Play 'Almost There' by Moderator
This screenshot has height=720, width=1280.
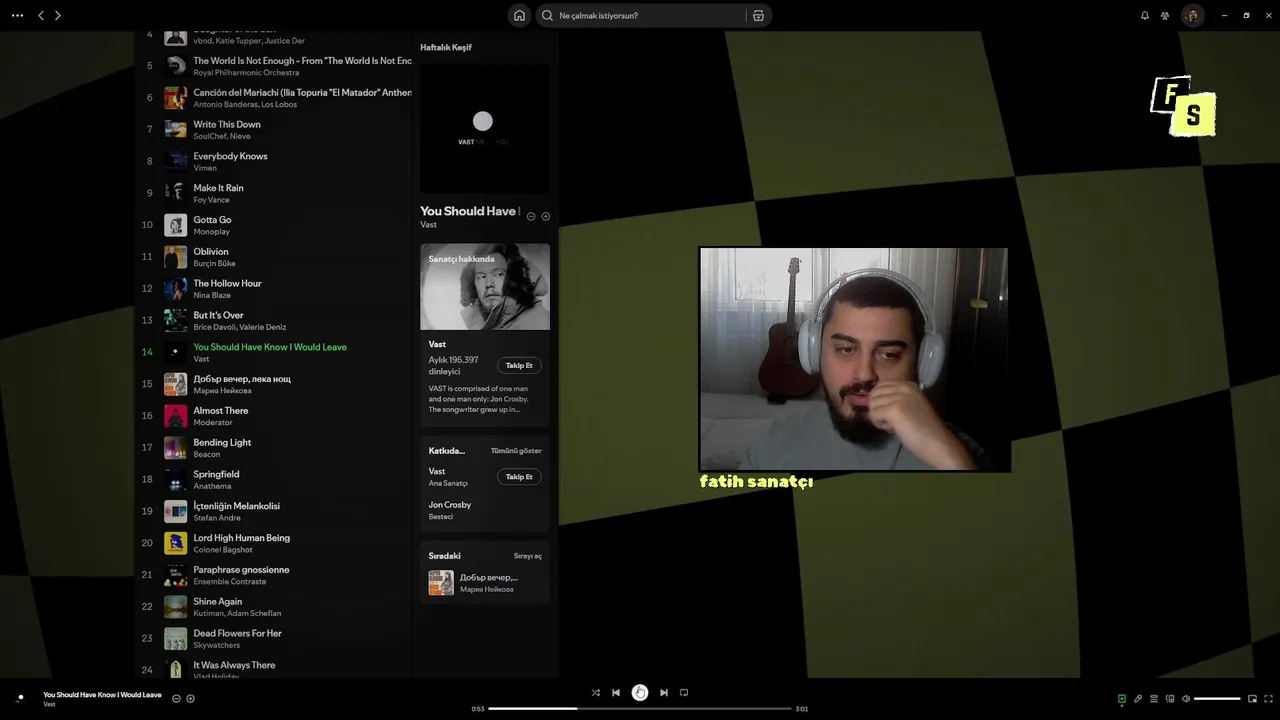tap(221, 411)
